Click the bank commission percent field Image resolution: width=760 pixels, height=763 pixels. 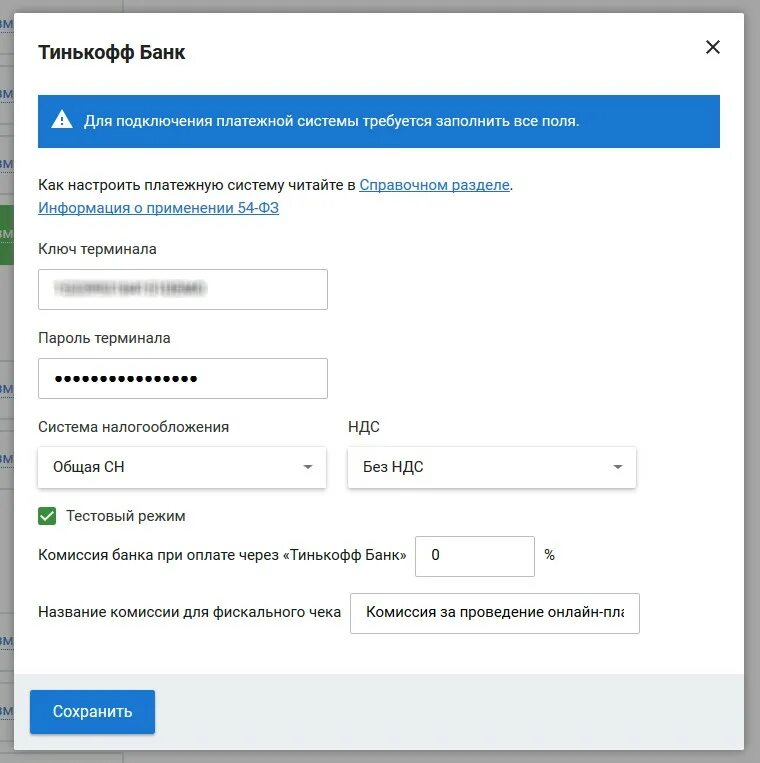click(475, 556)
